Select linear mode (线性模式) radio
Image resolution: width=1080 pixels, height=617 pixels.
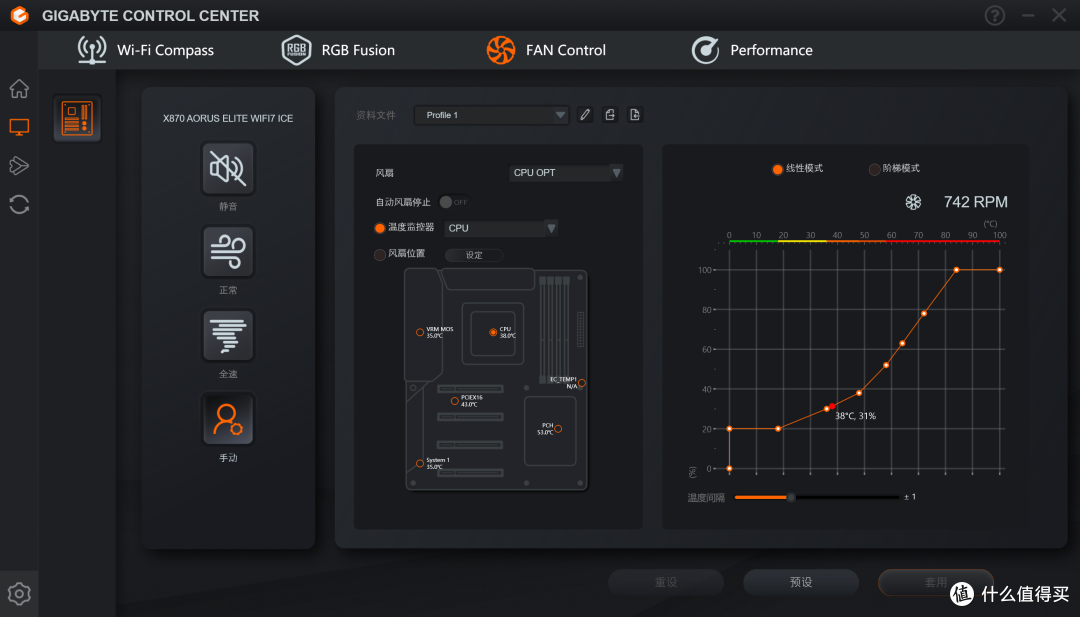tap(778, 169)
